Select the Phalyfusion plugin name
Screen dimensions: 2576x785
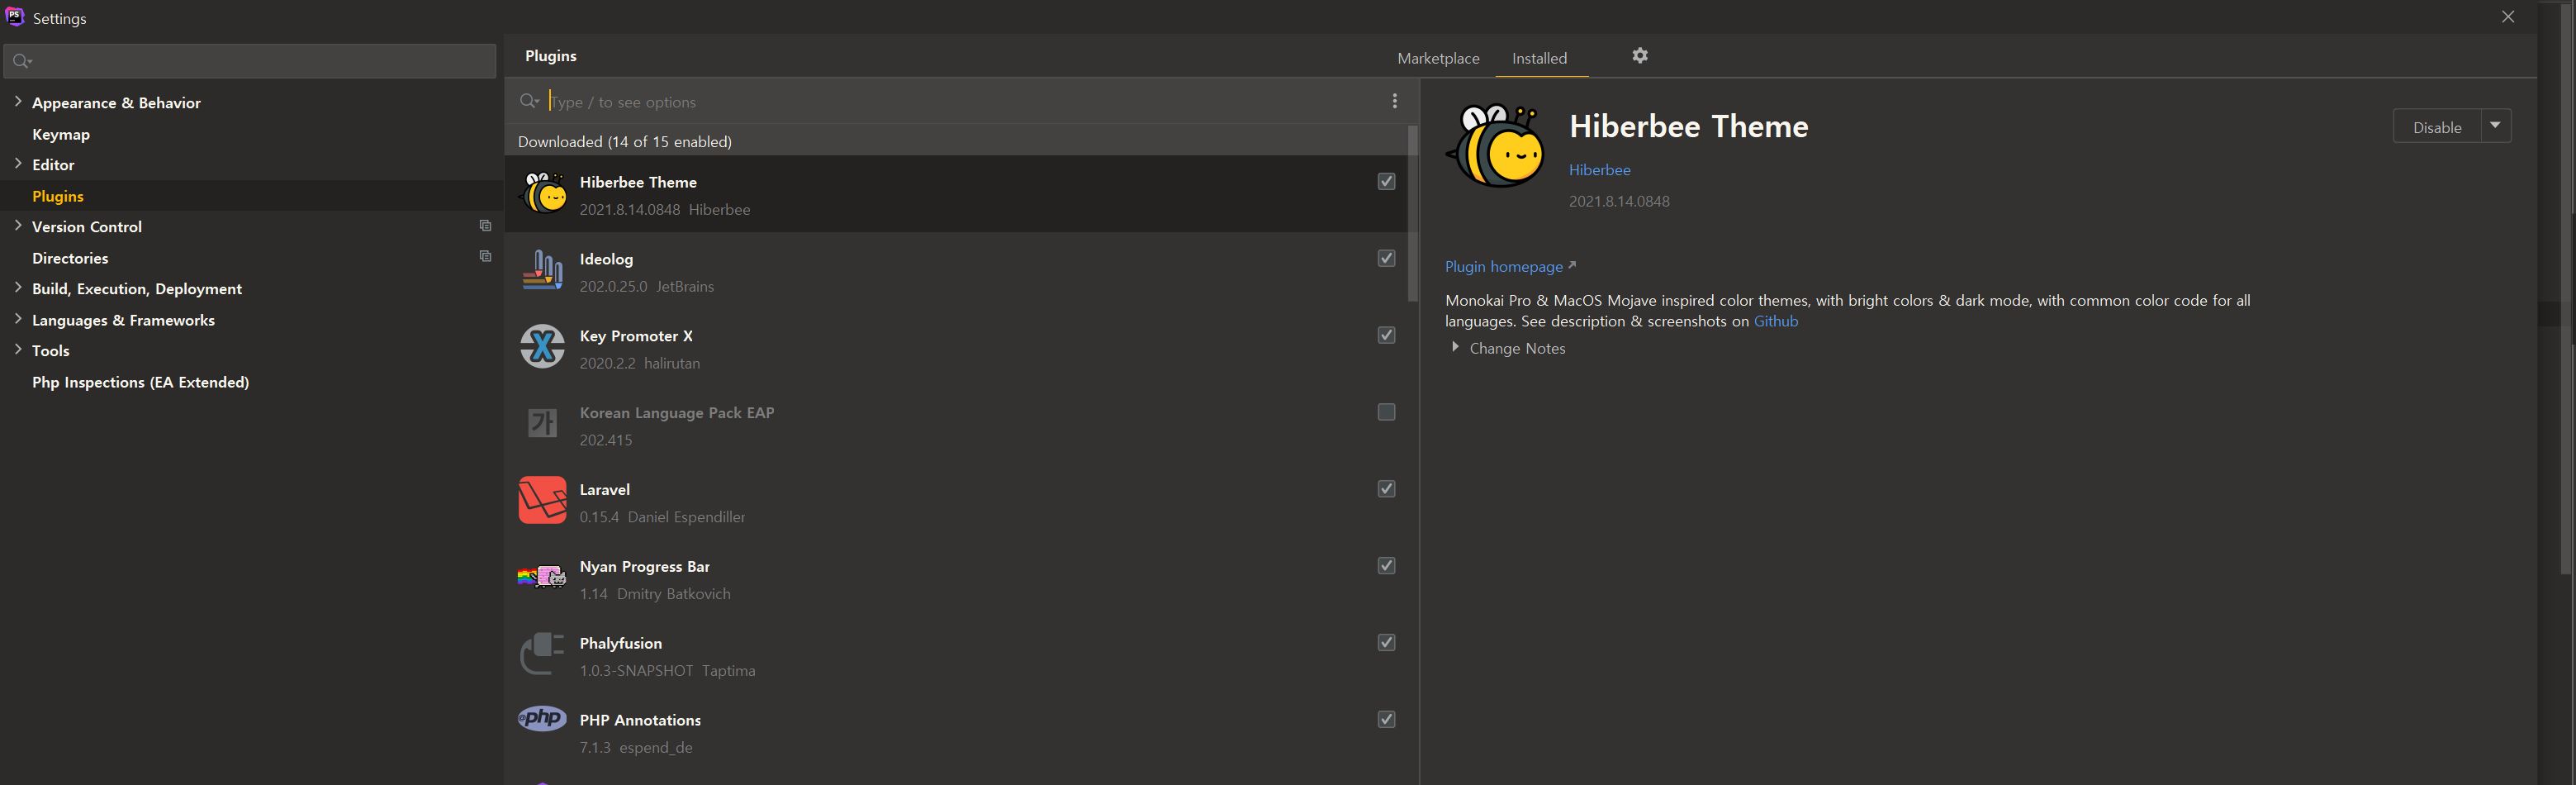[621, 643]
